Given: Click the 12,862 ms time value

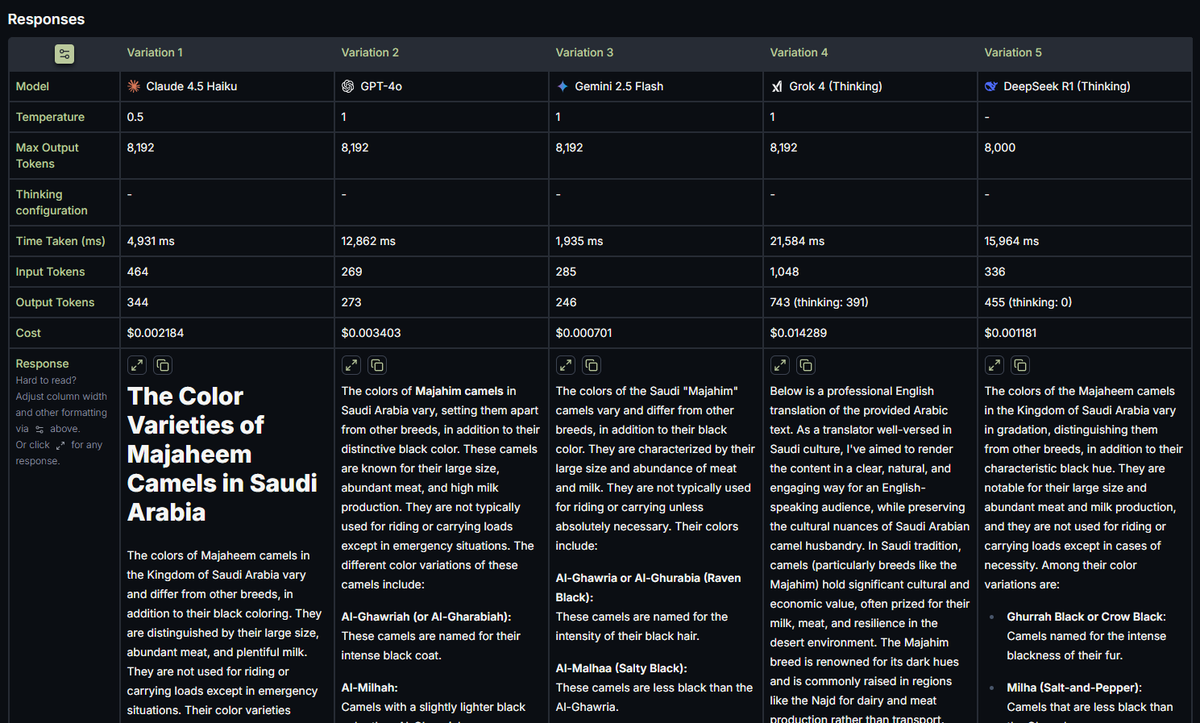Looking at the screenshot, I should click(x=368, y=241).
